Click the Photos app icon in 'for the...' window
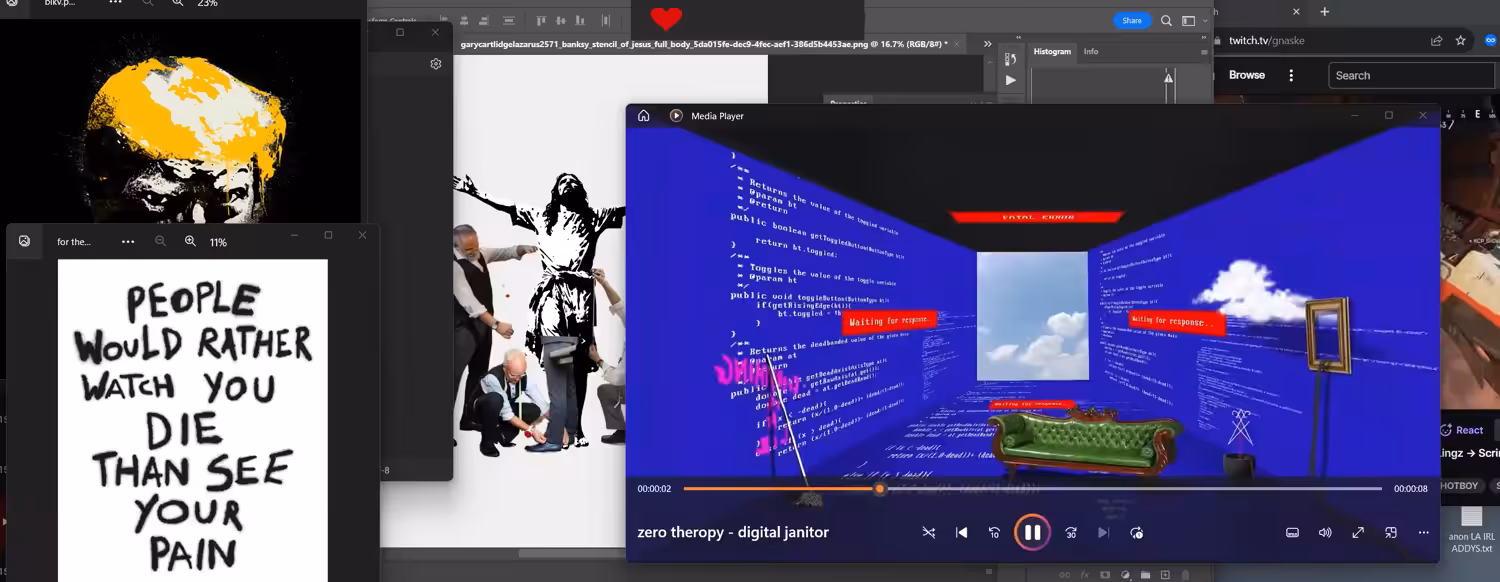Image resolution: width=1500 pixels, height=582 pixels. 24,241
